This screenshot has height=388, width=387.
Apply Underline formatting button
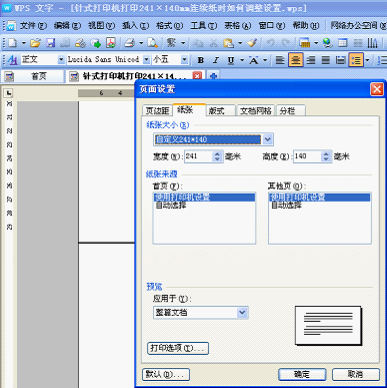231,60
